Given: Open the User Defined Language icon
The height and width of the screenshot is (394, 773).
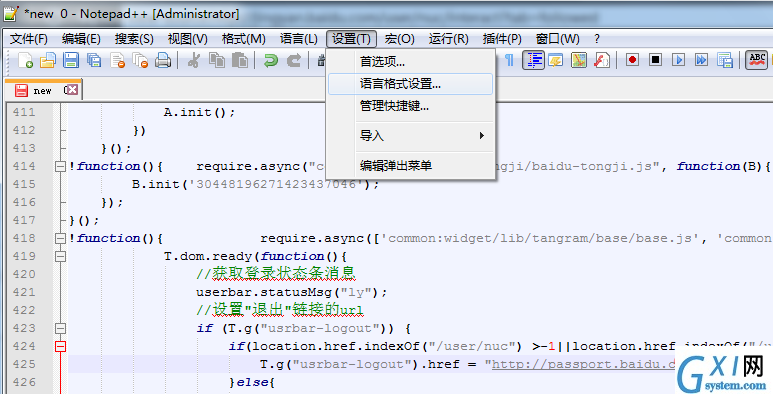Looking at the screenshot, I should pyautogui.click(x=556, y=60).
